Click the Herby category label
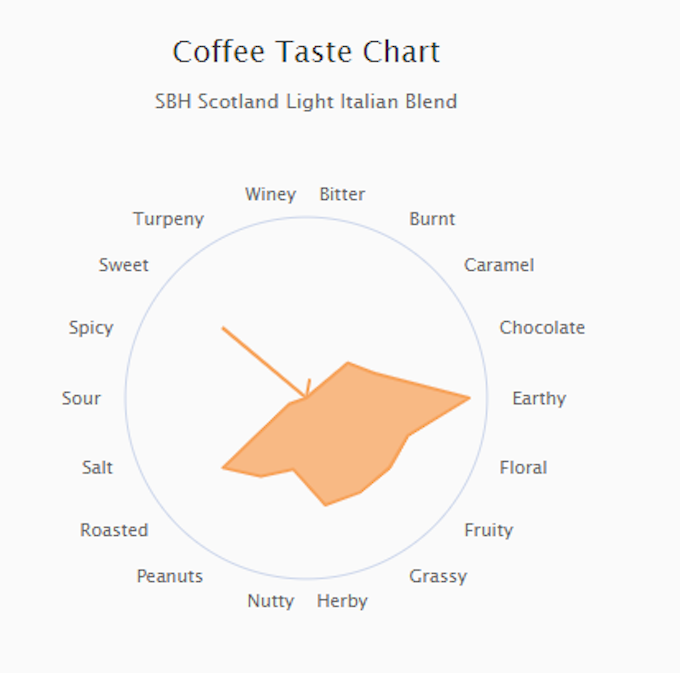Image resolution: width=680 pixels, height=673 pixels. [342, 601]
